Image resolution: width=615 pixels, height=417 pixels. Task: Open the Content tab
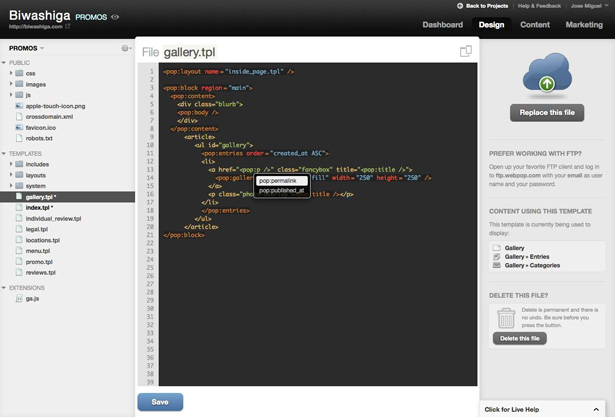(x=535, y=25)
